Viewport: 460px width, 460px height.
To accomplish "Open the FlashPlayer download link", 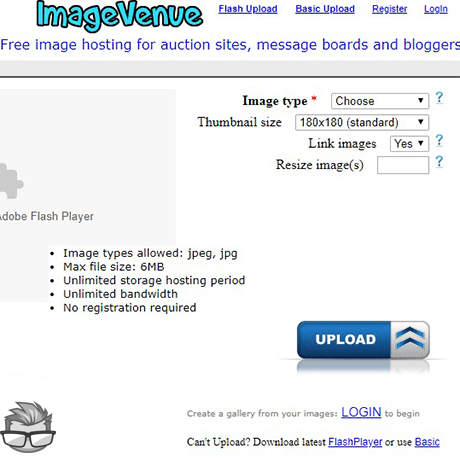I will (x=355, y=442).
